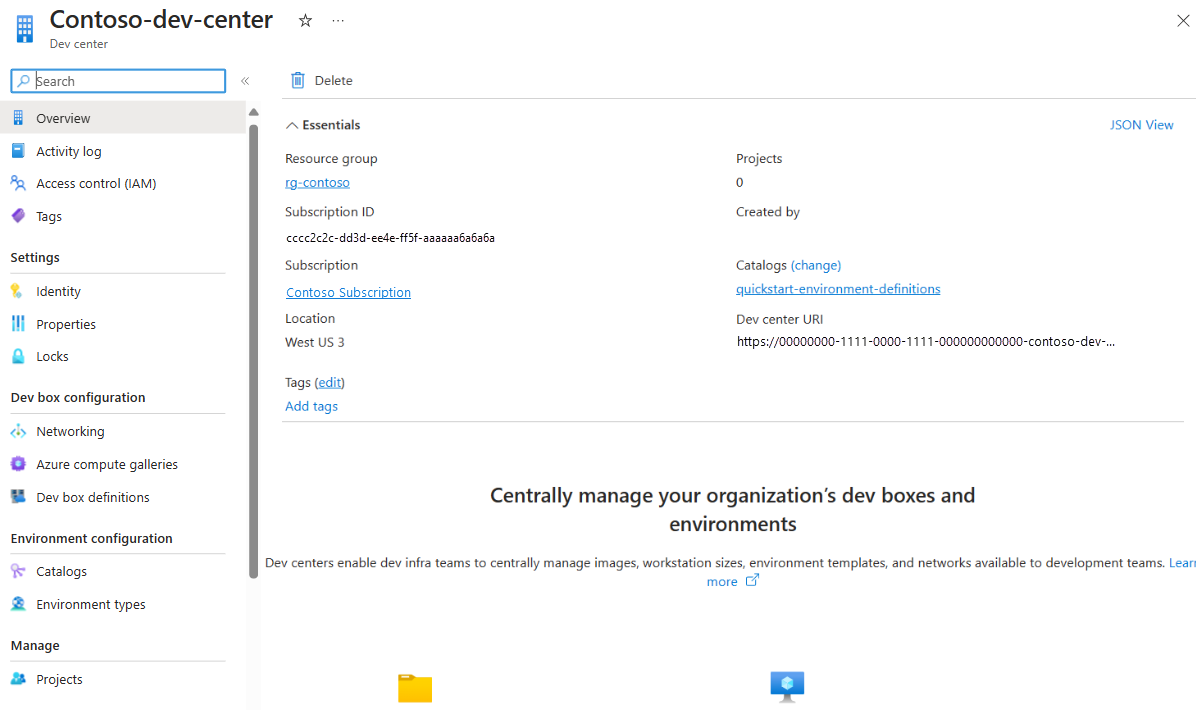This screenshot has height=710, width=1196.
Task: Click the Delete trash can icon
Action: (297, 80)
